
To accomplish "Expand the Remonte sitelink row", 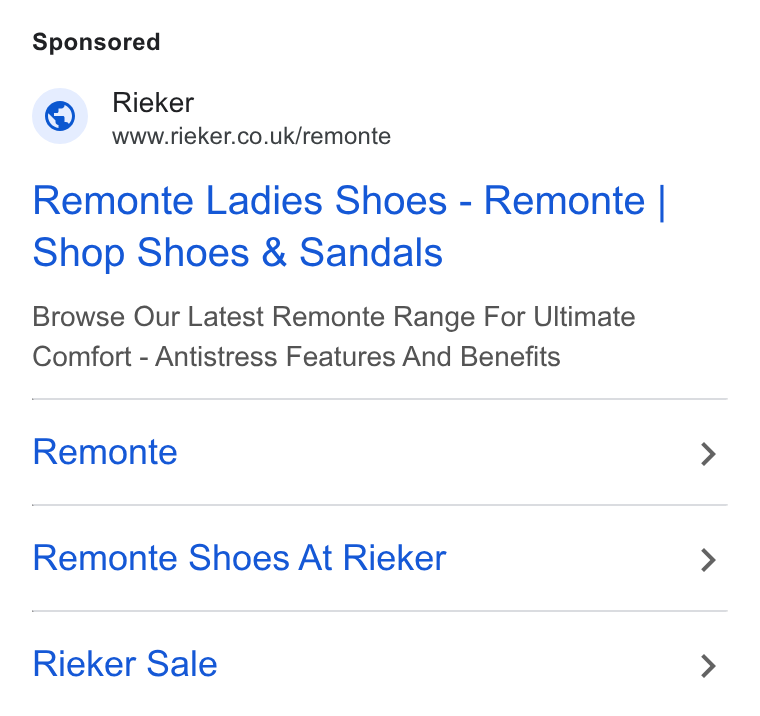I will pos(380,452).
